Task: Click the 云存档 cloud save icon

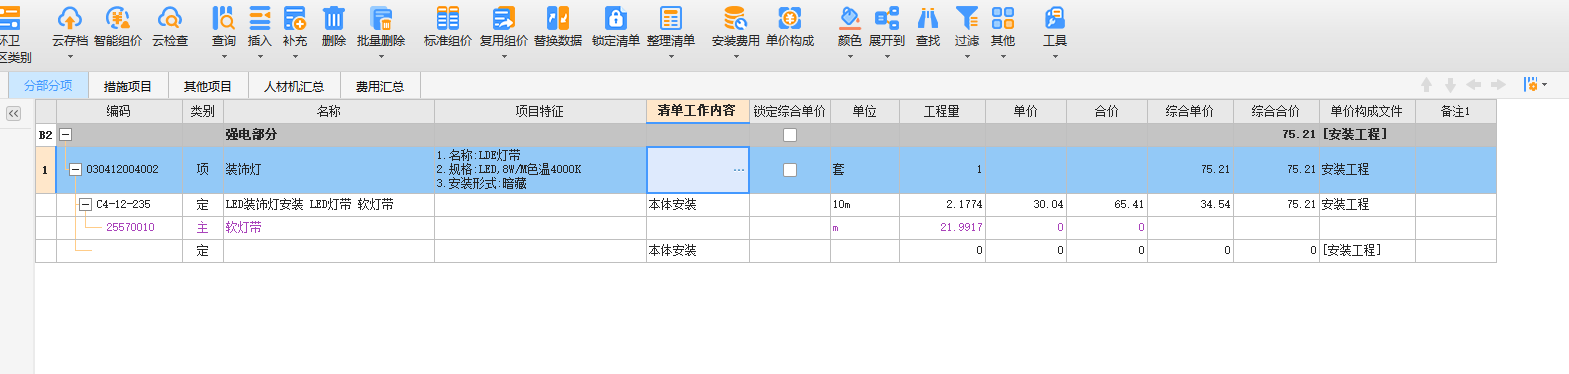Action: pyautogui.click(x=69, y=18)
